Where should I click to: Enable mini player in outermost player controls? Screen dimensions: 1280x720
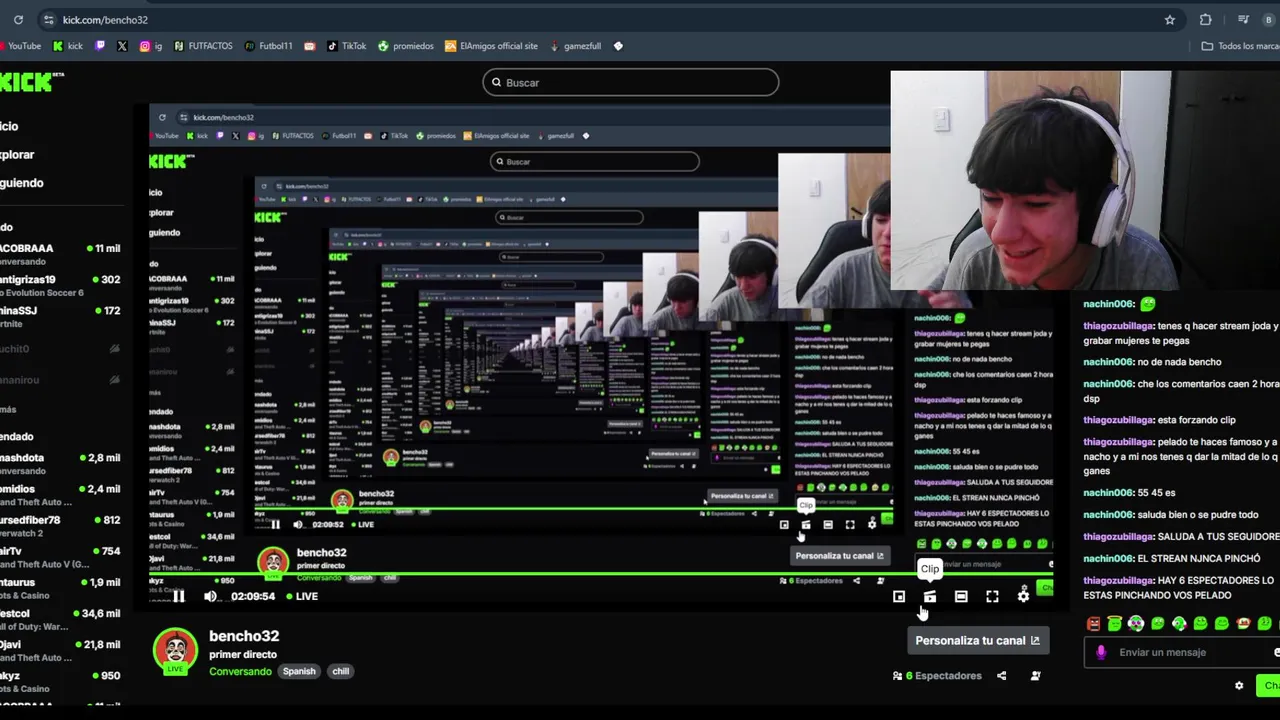pos(899,597)
